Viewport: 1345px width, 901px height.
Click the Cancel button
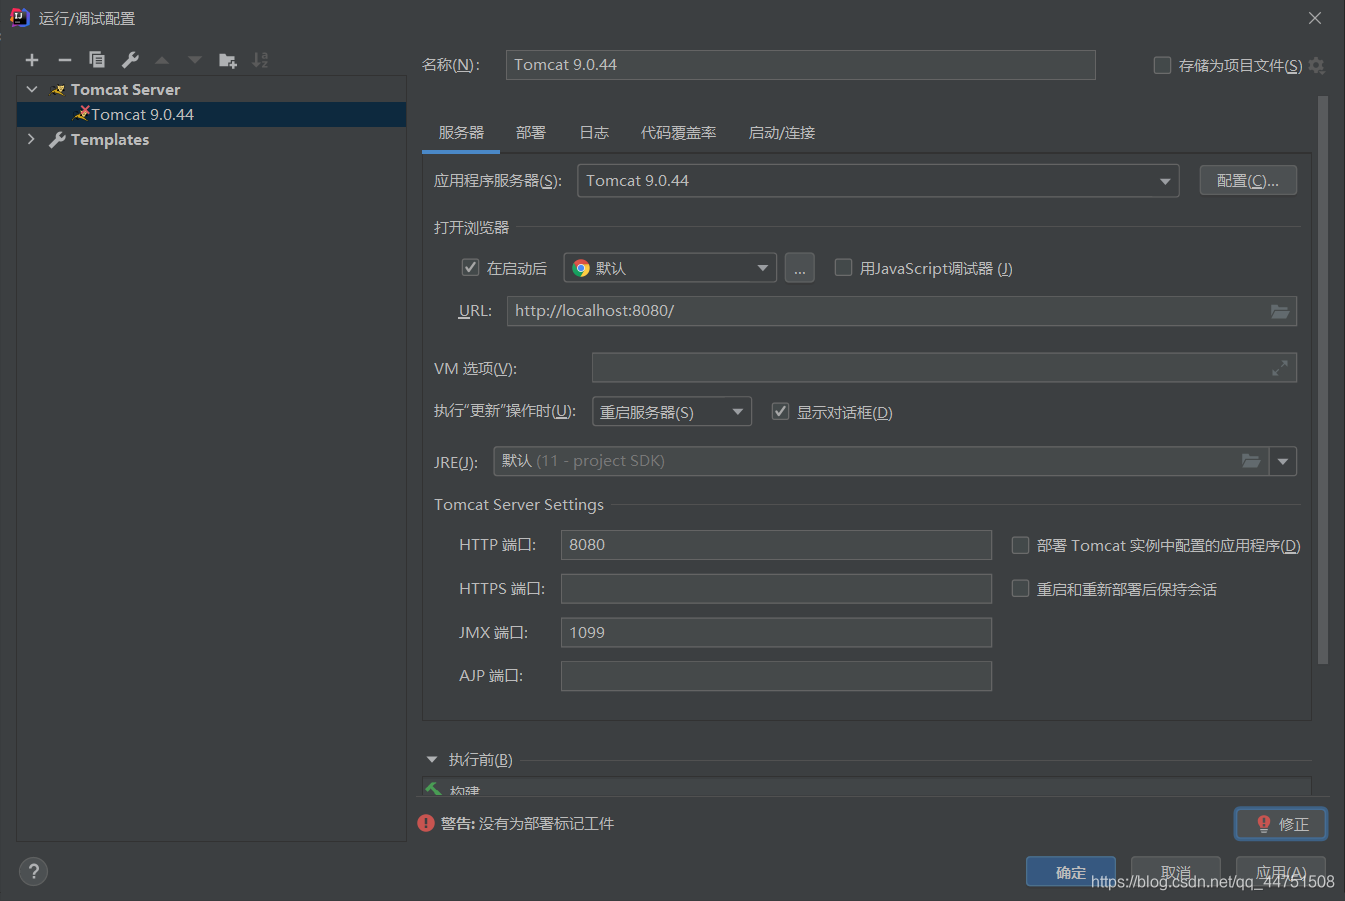click(x=1176, y=872)
